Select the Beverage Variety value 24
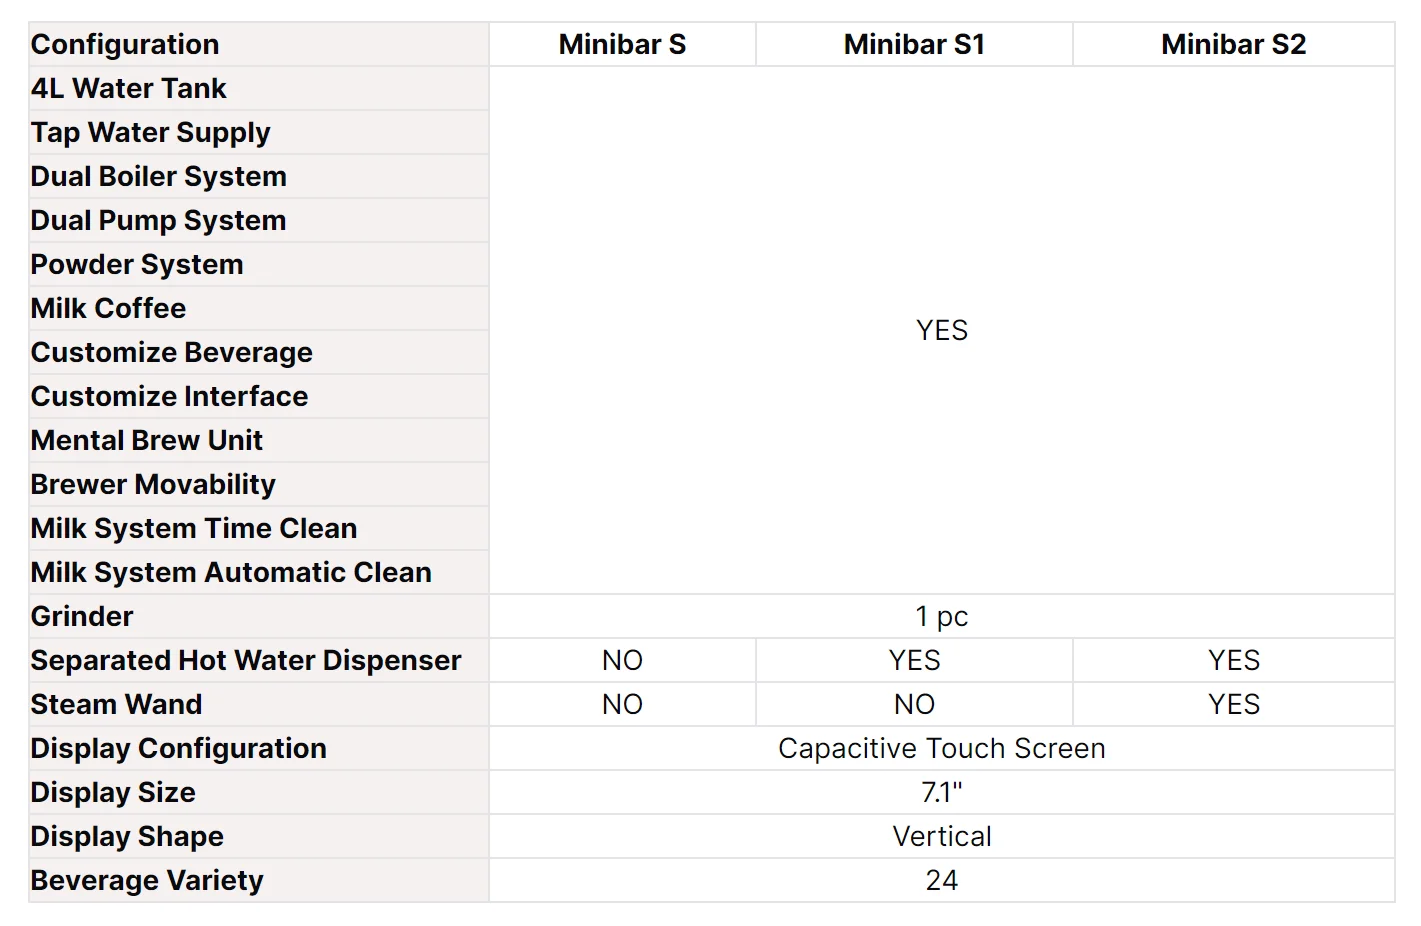 [x=941, y=881]
